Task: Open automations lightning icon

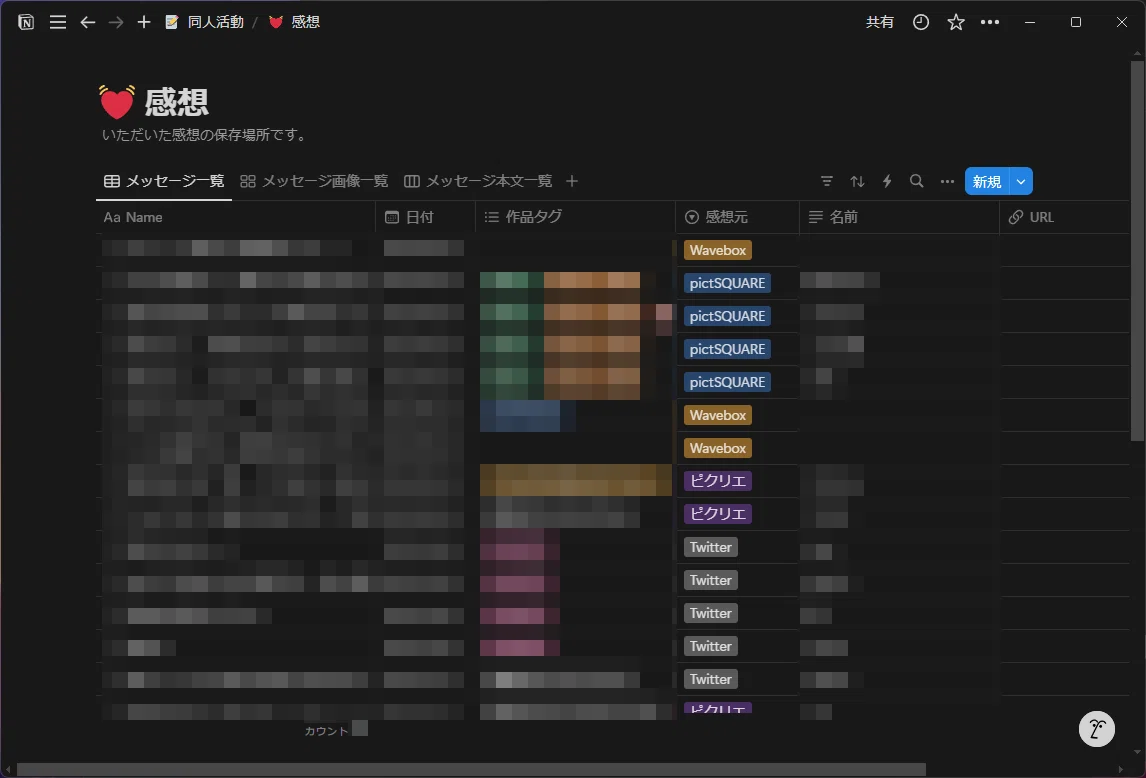Action: (x=887, y=181)
